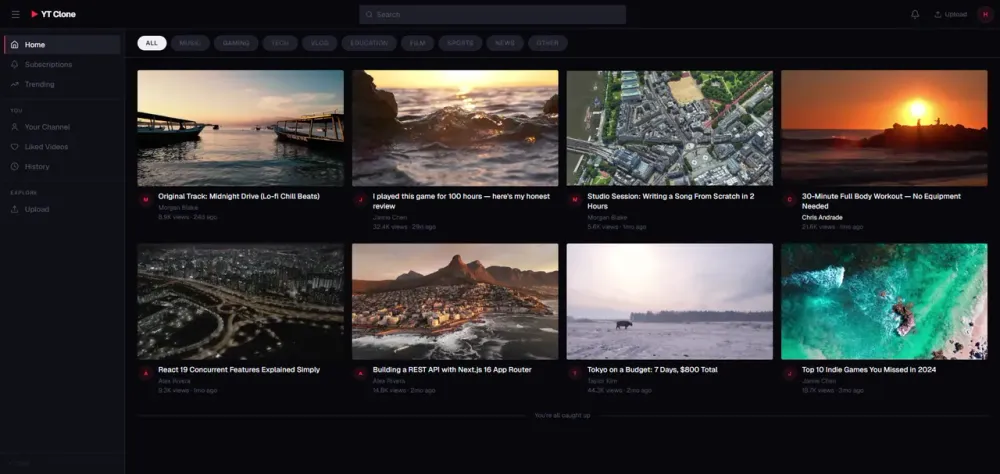
Task: Select the OTHER category chip
Action: [x=547, y=43]
